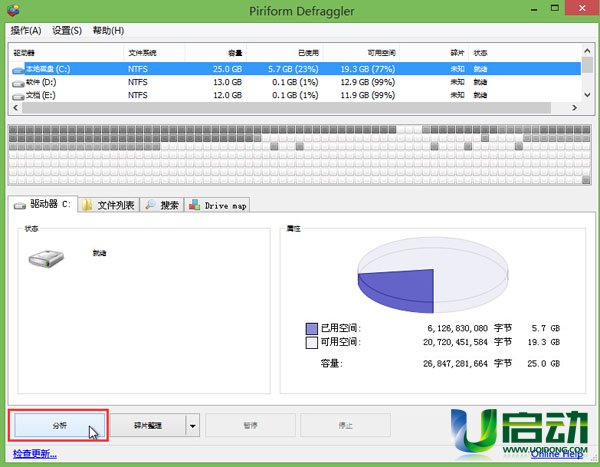Open the 操作(A) menu
Viewport: 600px width, 467px height.
[26, 31]
